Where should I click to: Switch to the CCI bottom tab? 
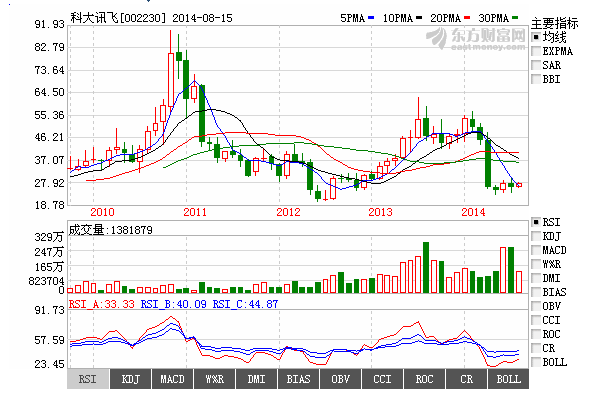point(382,379)
